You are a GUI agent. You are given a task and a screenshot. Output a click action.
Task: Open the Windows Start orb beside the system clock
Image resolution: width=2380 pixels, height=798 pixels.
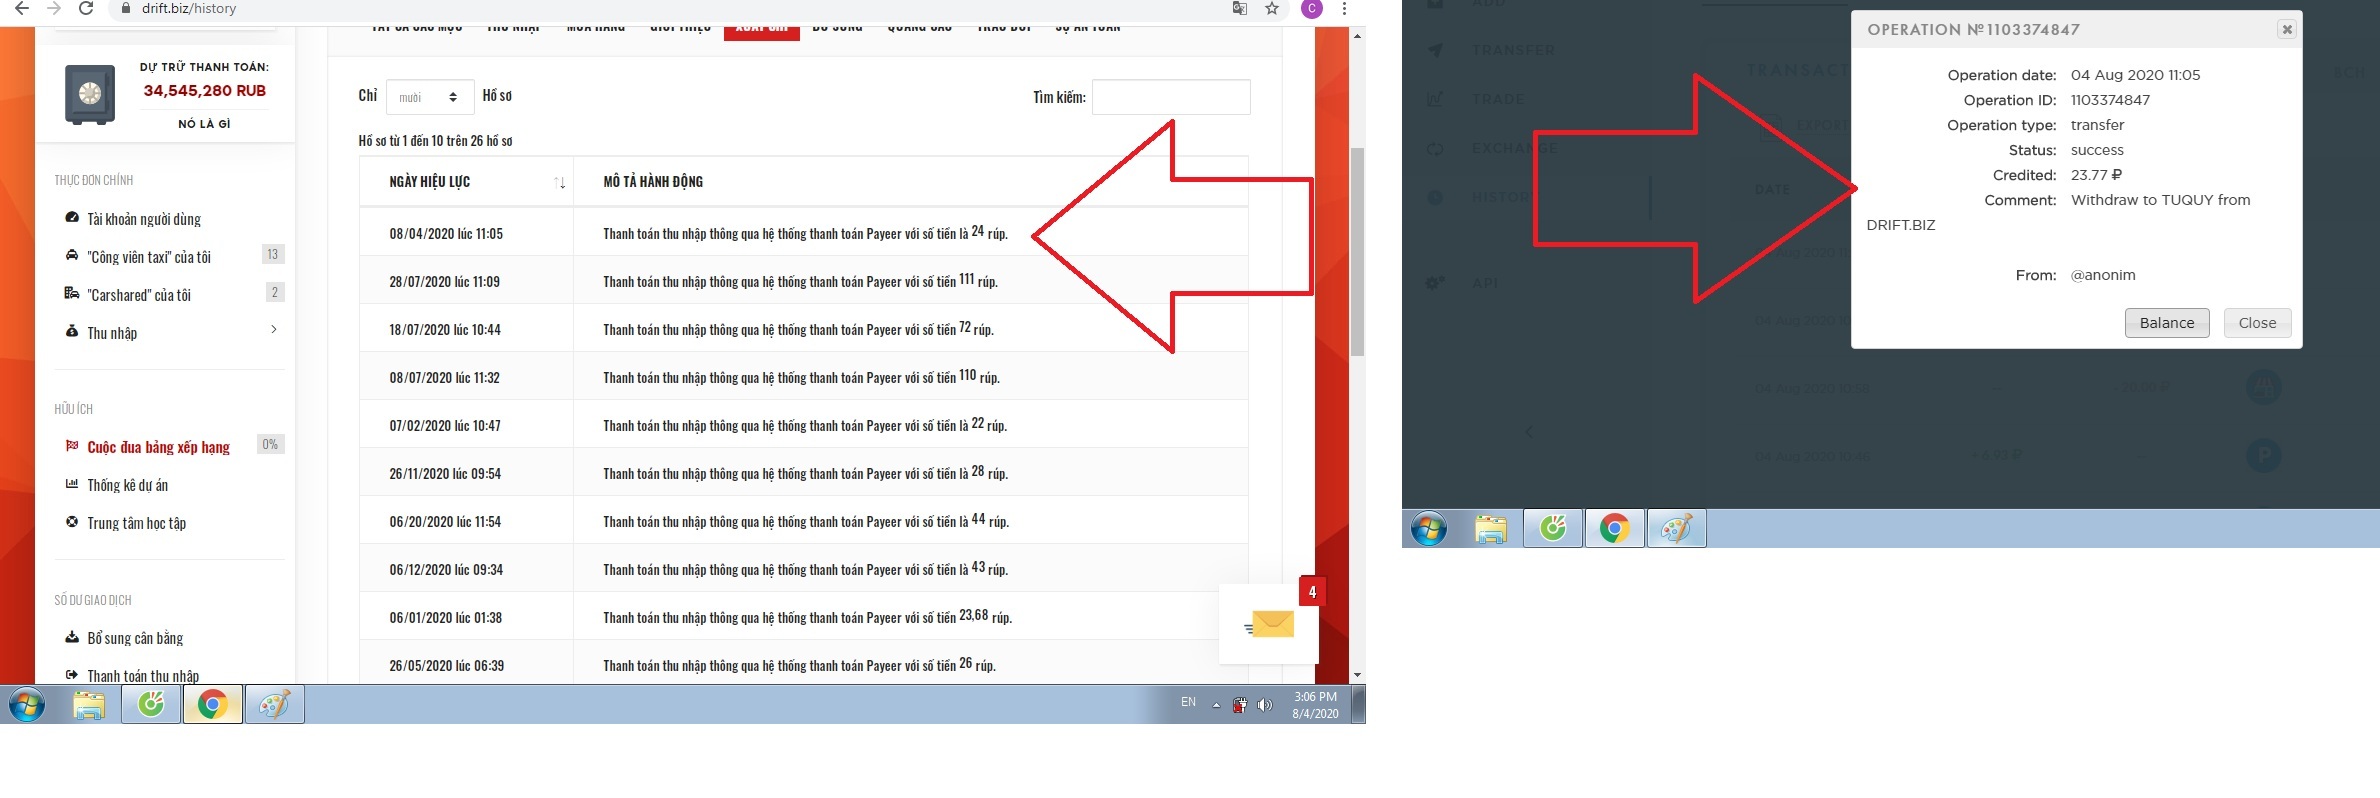(x=27, y=704)
